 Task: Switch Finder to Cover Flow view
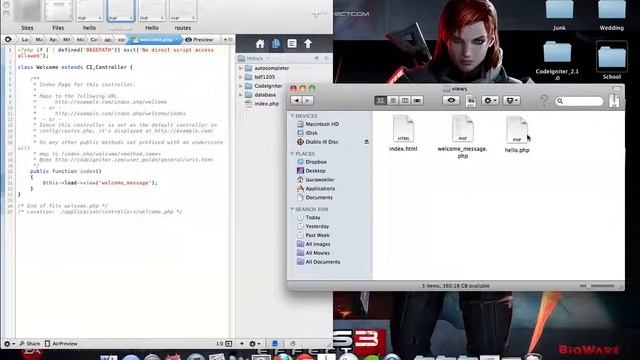coord(417,100)
